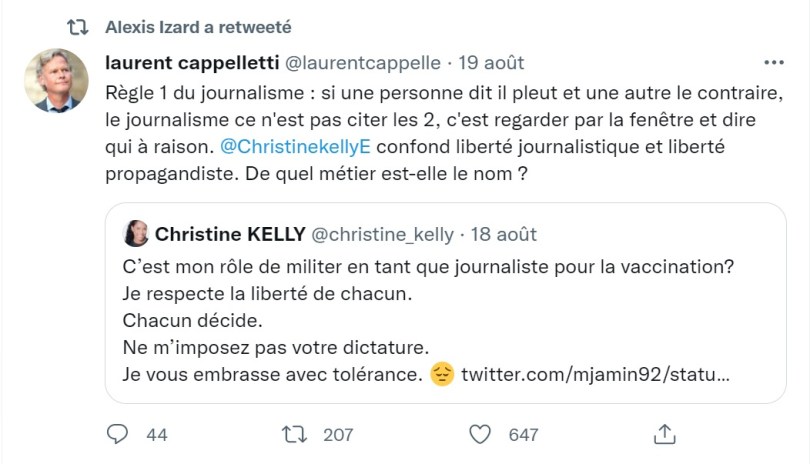Click the 207 retweet count
The height and width of the screenshot is (464, 810).
click(339, 434)
